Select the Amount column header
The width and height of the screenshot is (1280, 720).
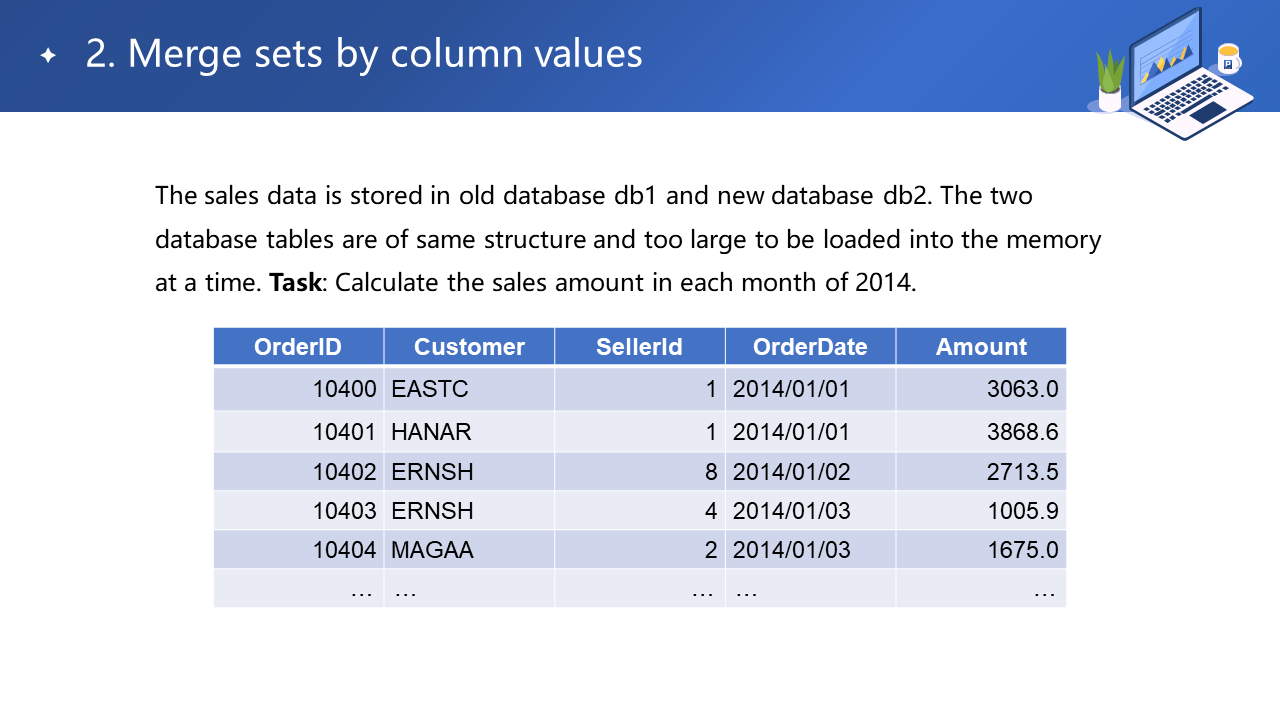point(981,347)
